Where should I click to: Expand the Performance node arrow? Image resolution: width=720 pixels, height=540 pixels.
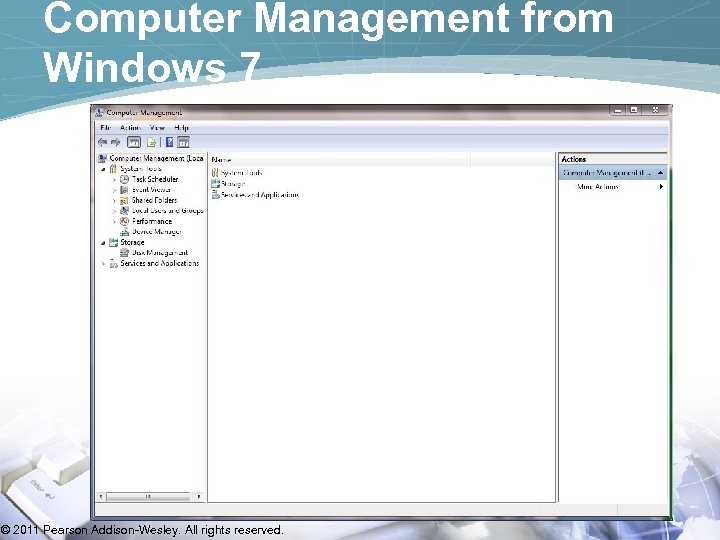[x=114, y=222]
